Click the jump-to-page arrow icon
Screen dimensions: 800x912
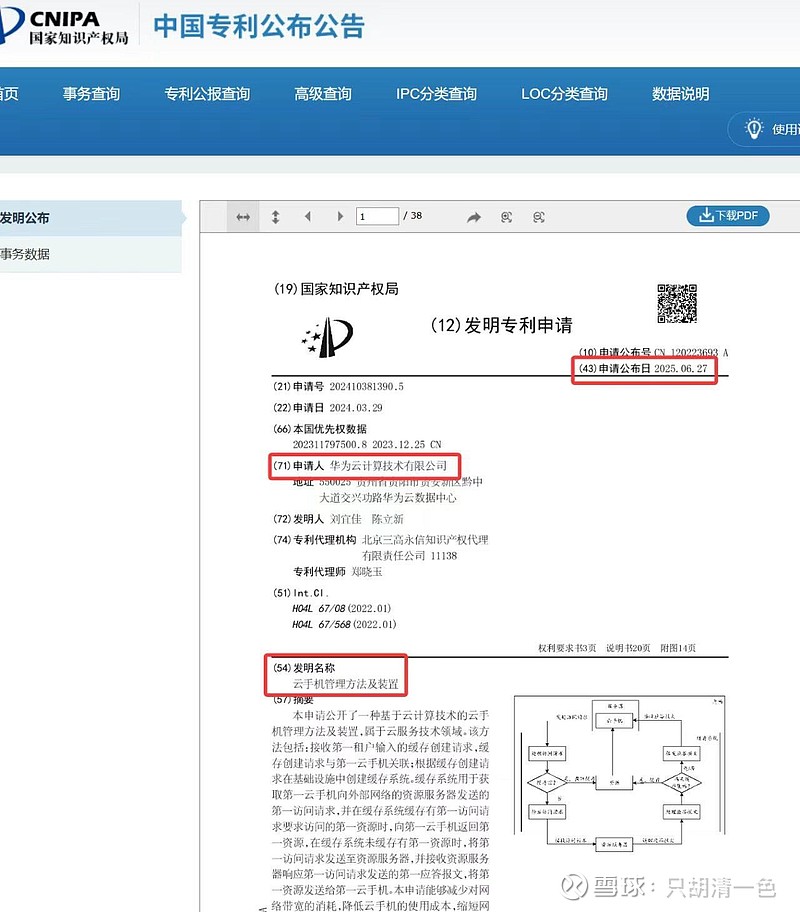474,217
